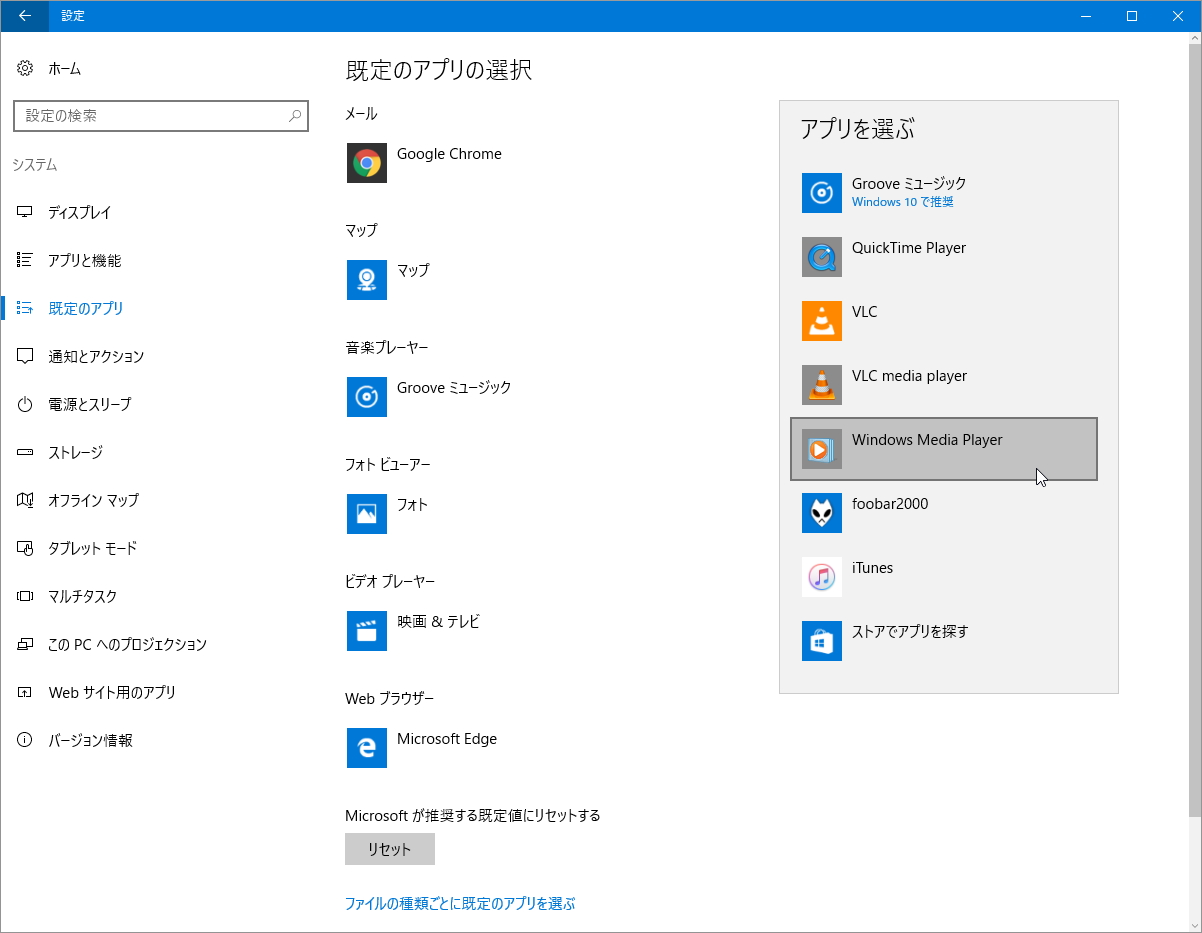Click the 映画 & テレビ clapperboard icon
The image size is (1202, 933).
tap(367, 631)
